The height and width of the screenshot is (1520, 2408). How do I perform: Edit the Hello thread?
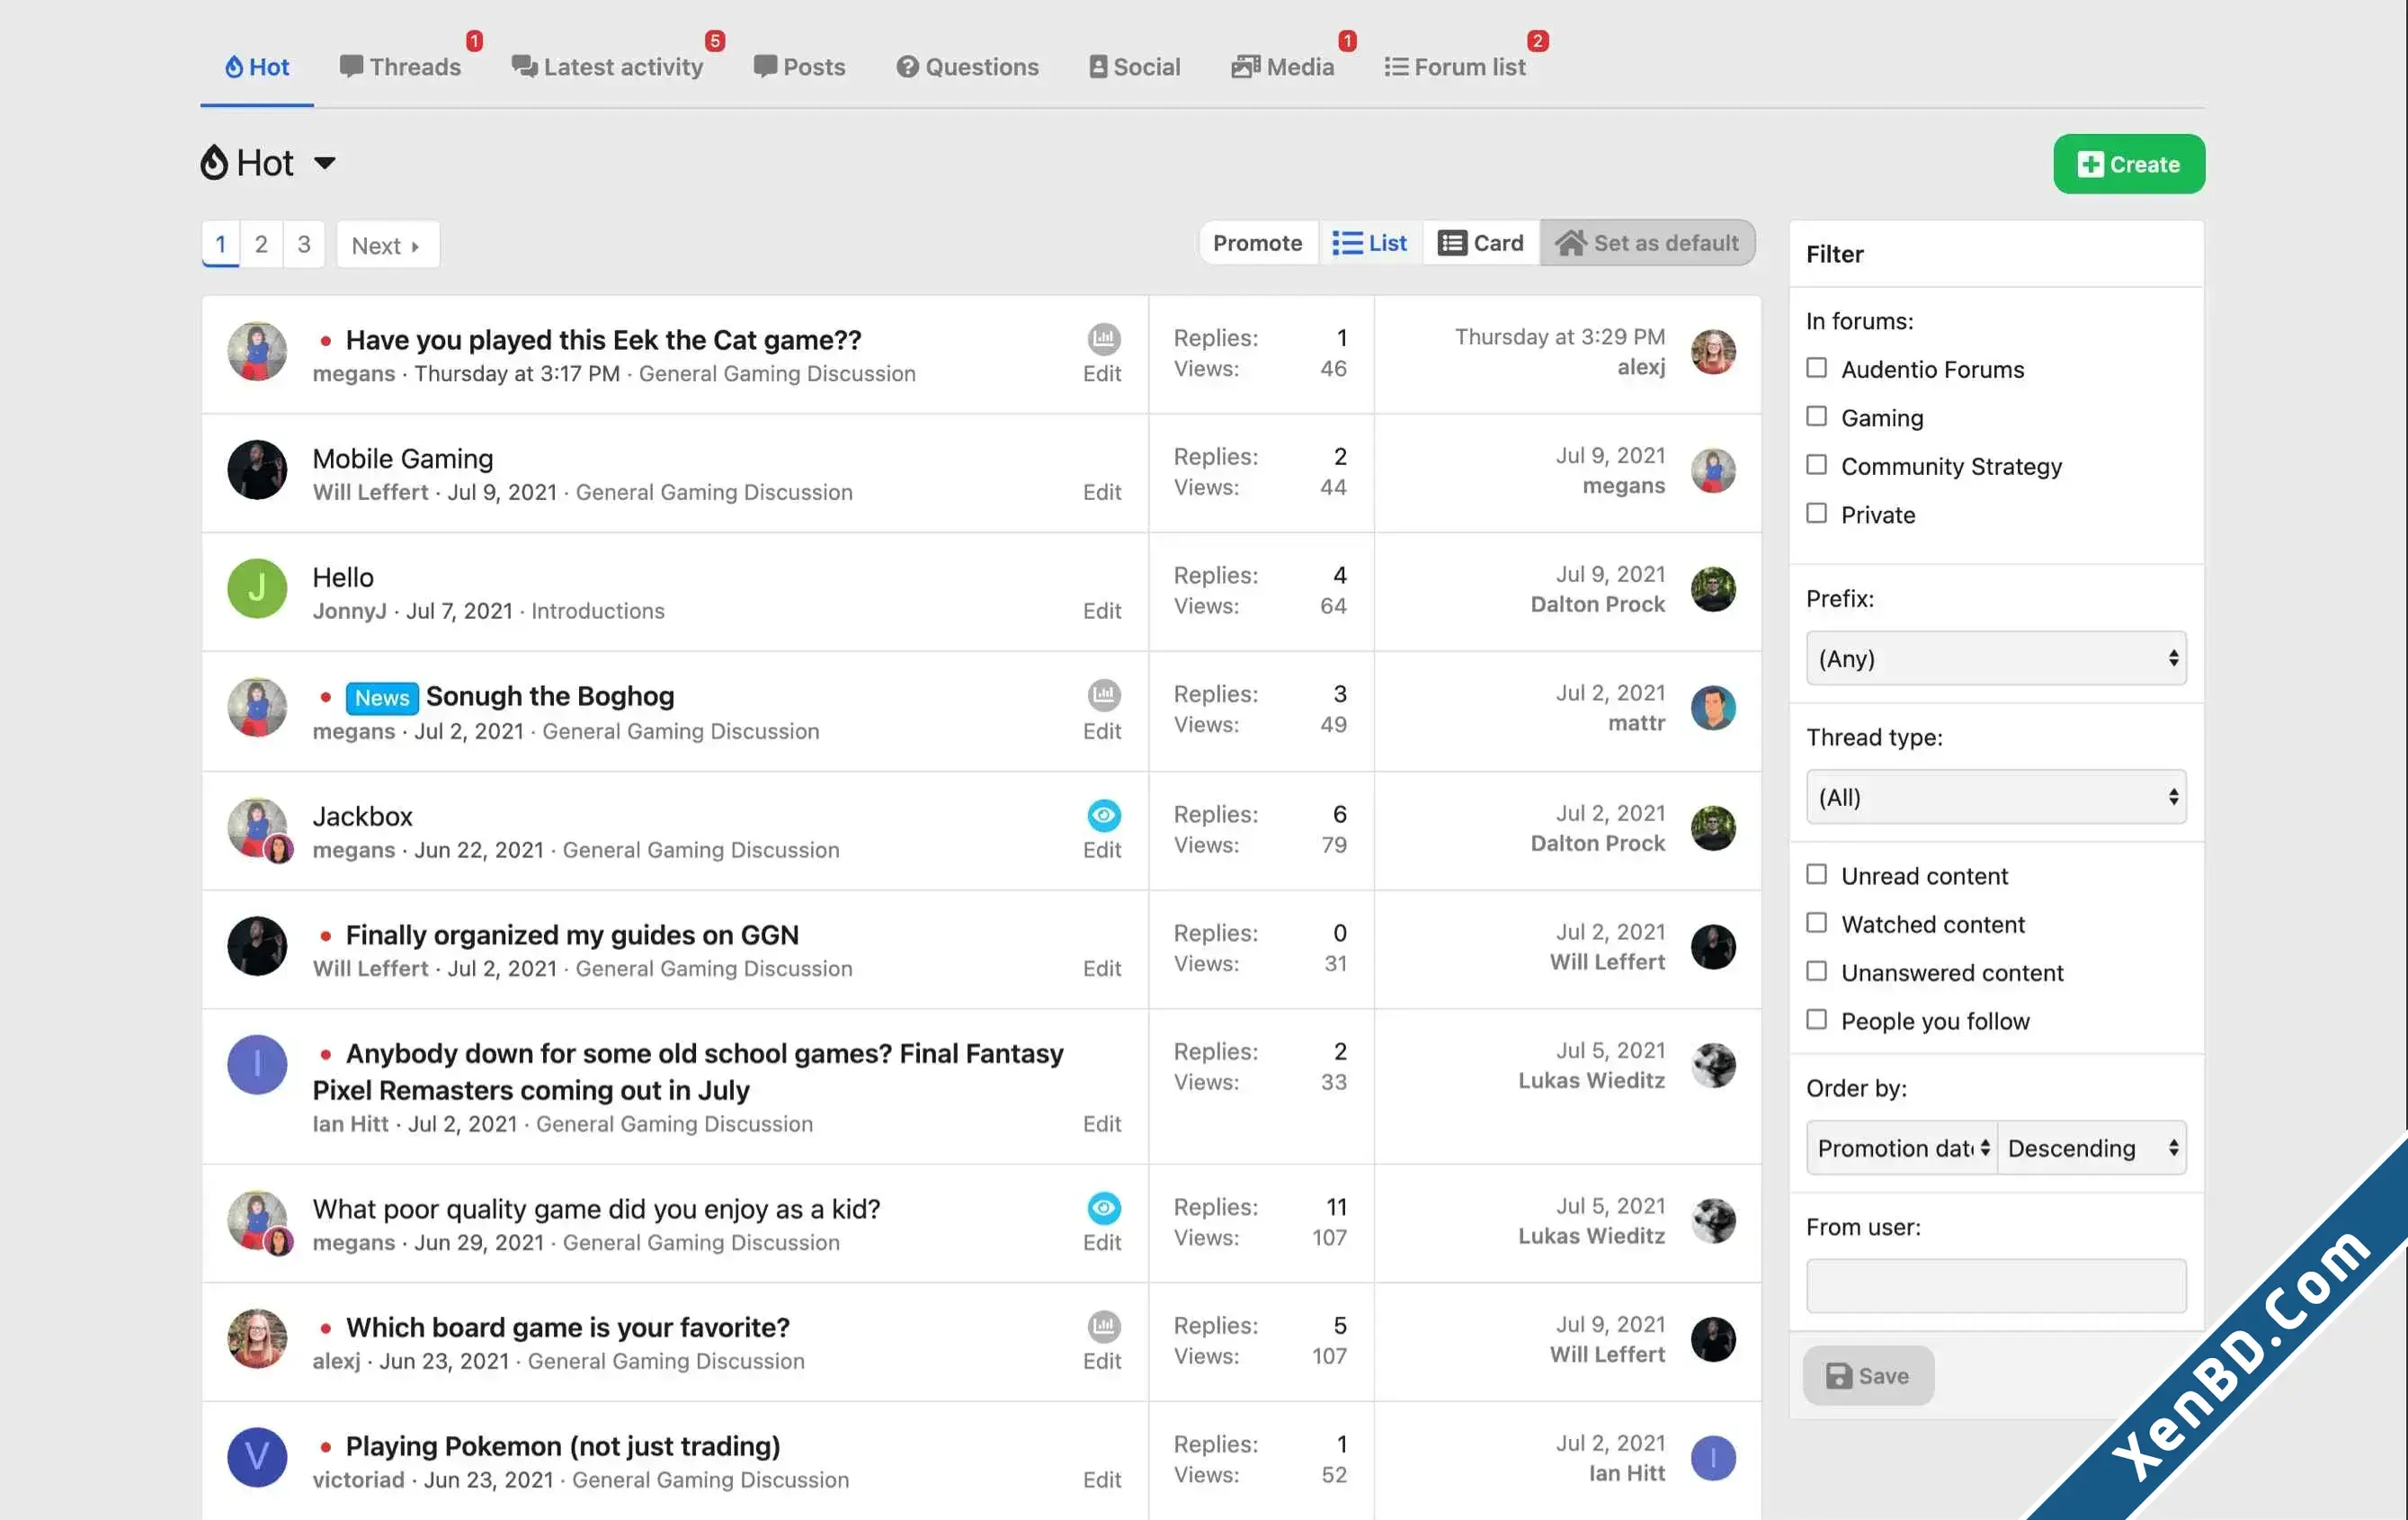click(x=1101, y=611)
